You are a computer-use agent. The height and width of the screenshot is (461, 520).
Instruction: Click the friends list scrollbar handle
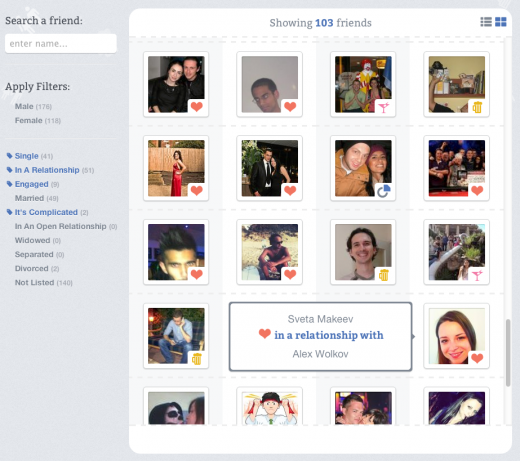(508, 353)
